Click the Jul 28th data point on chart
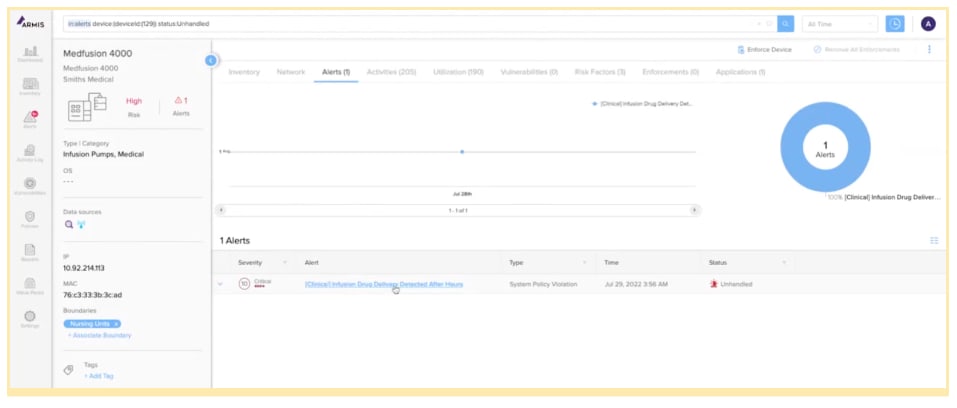This screenshot has width=957, height=408. (462, 151)
